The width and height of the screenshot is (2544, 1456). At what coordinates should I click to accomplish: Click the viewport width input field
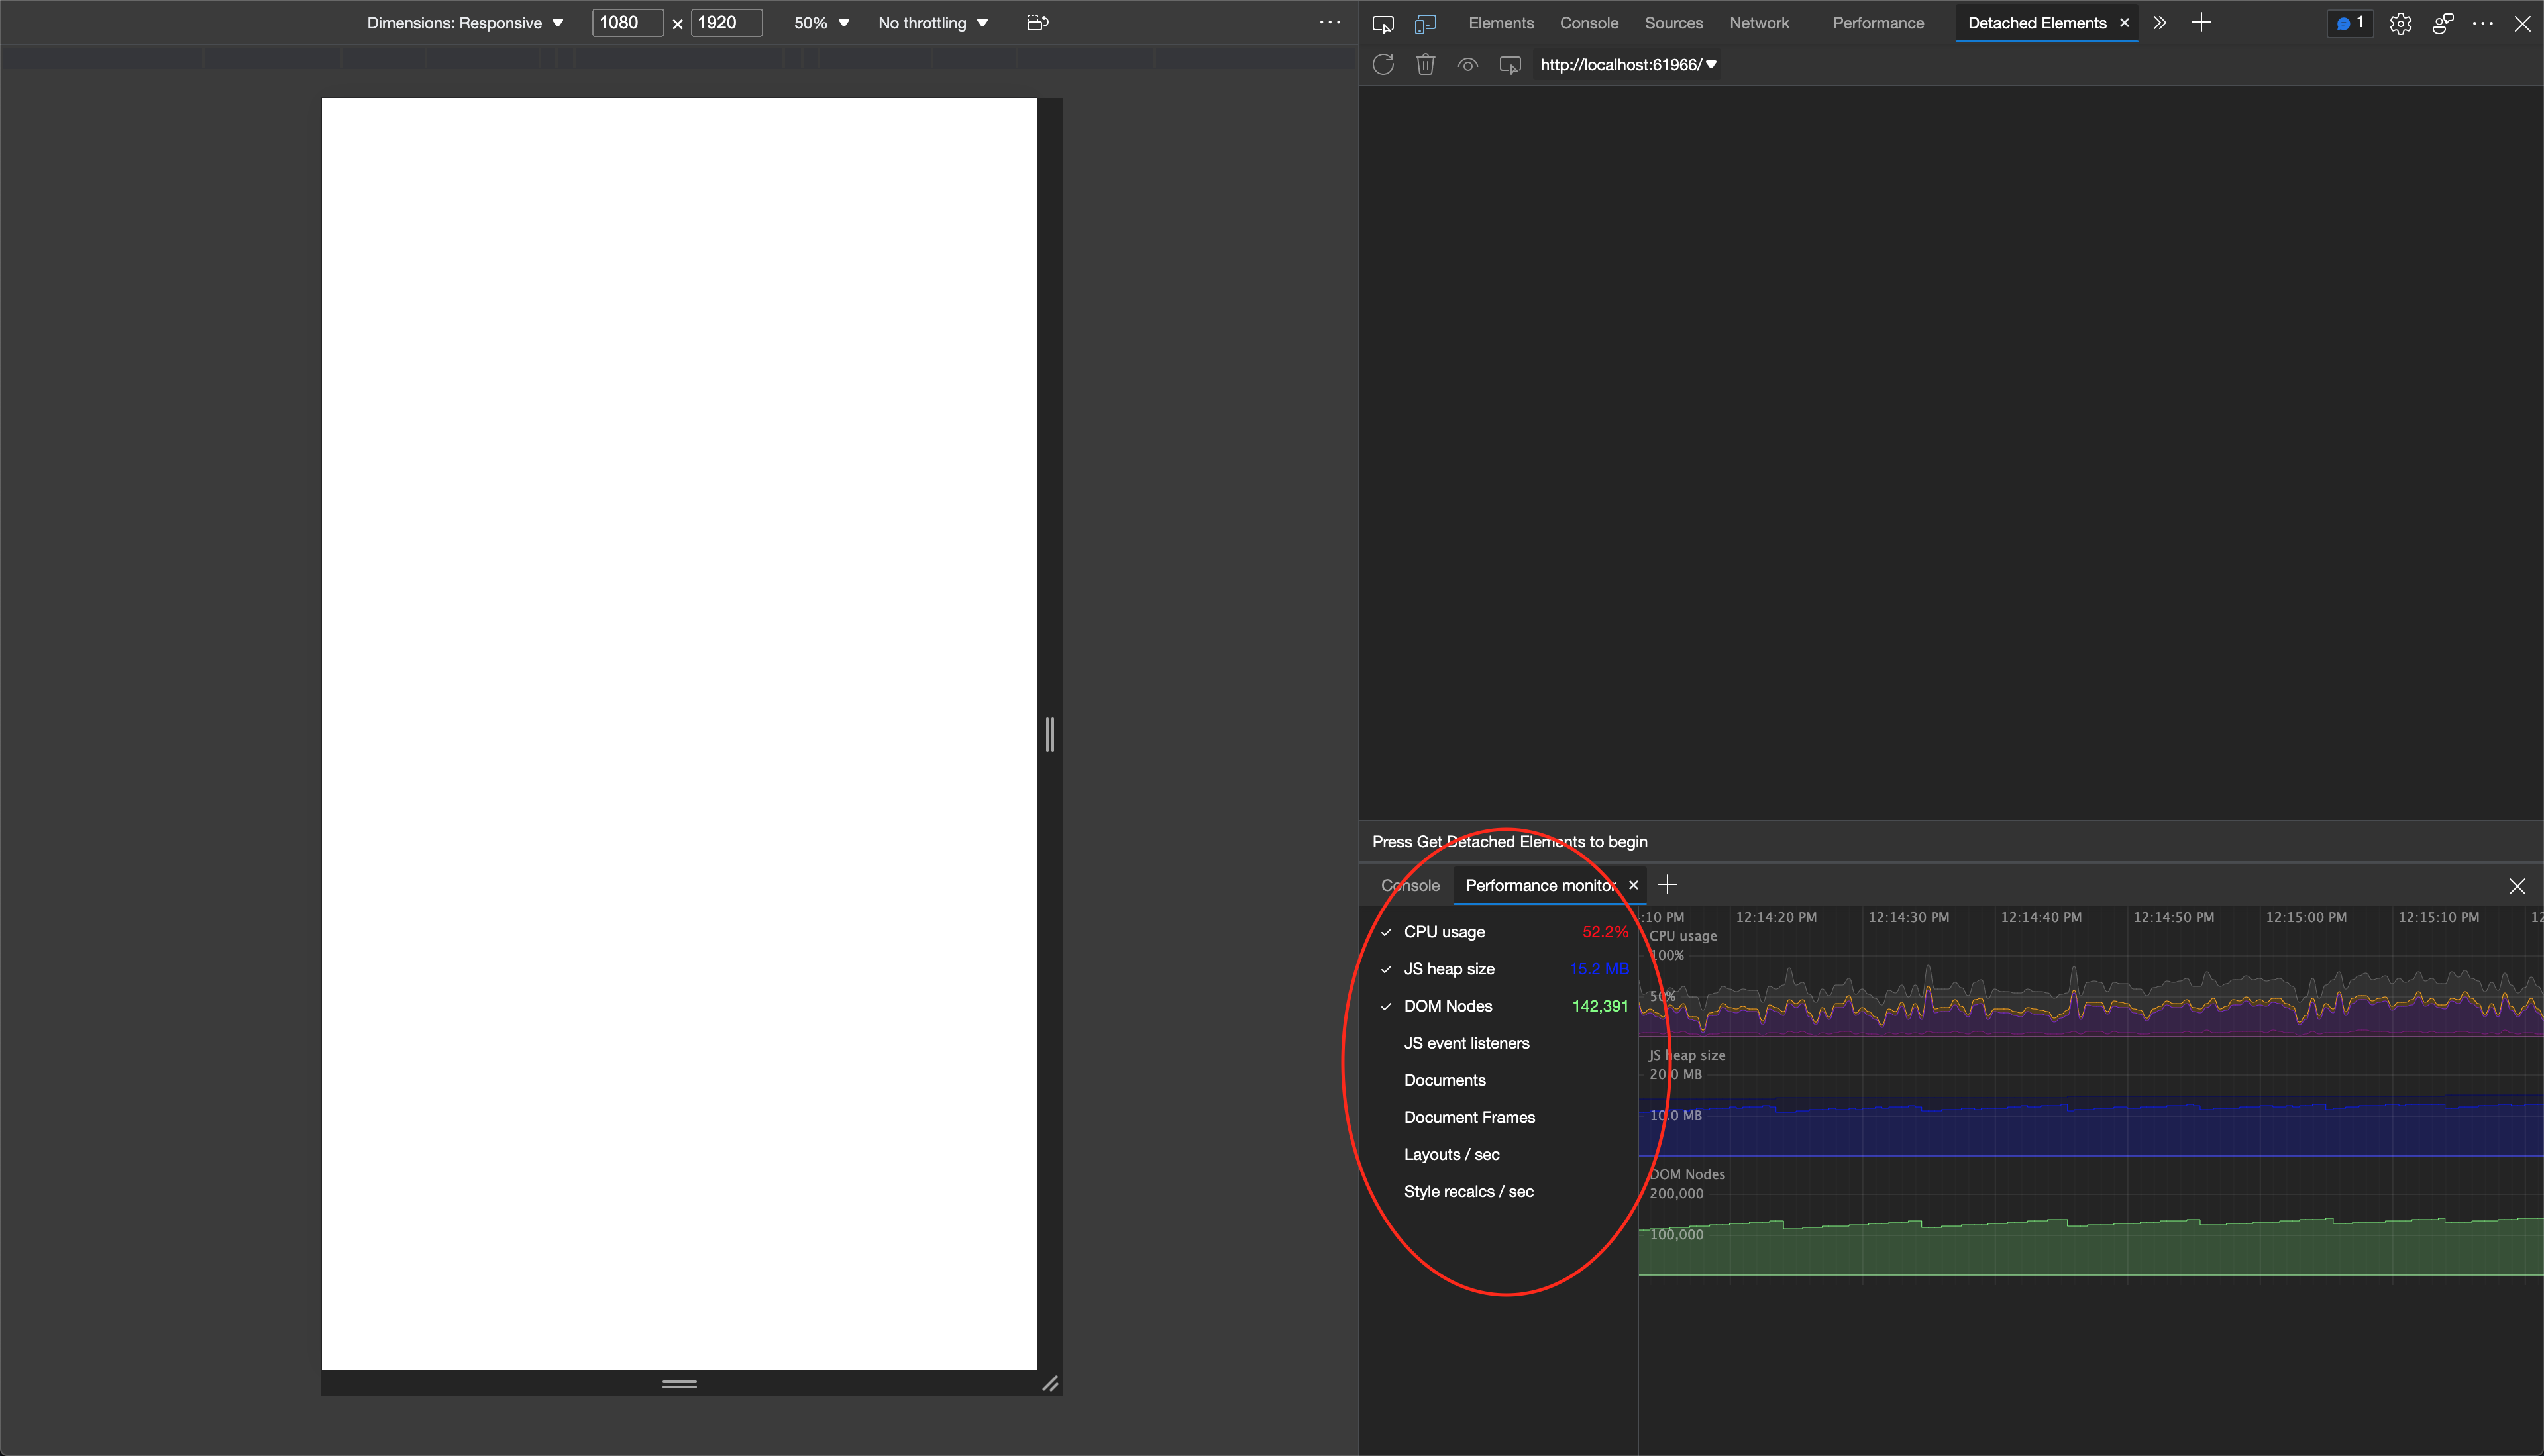[627, 22]
